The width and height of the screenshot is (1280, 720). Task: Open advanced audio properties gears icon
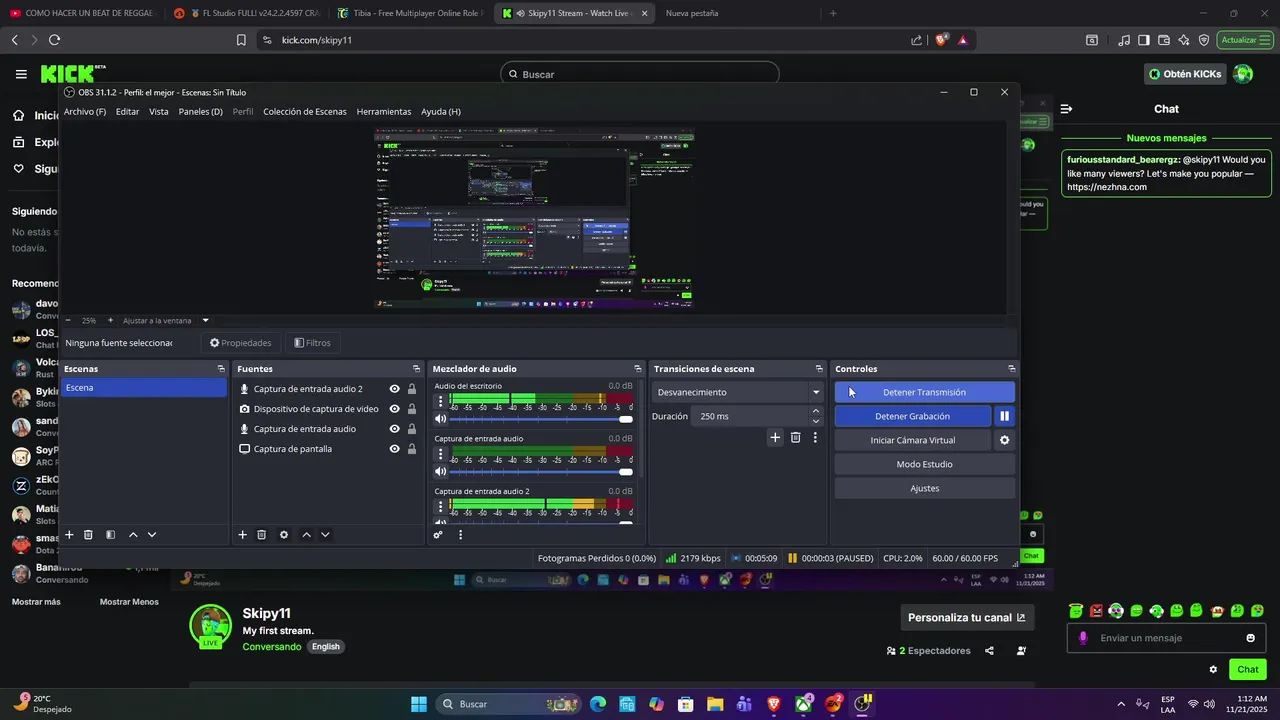(x=438, y=535)
